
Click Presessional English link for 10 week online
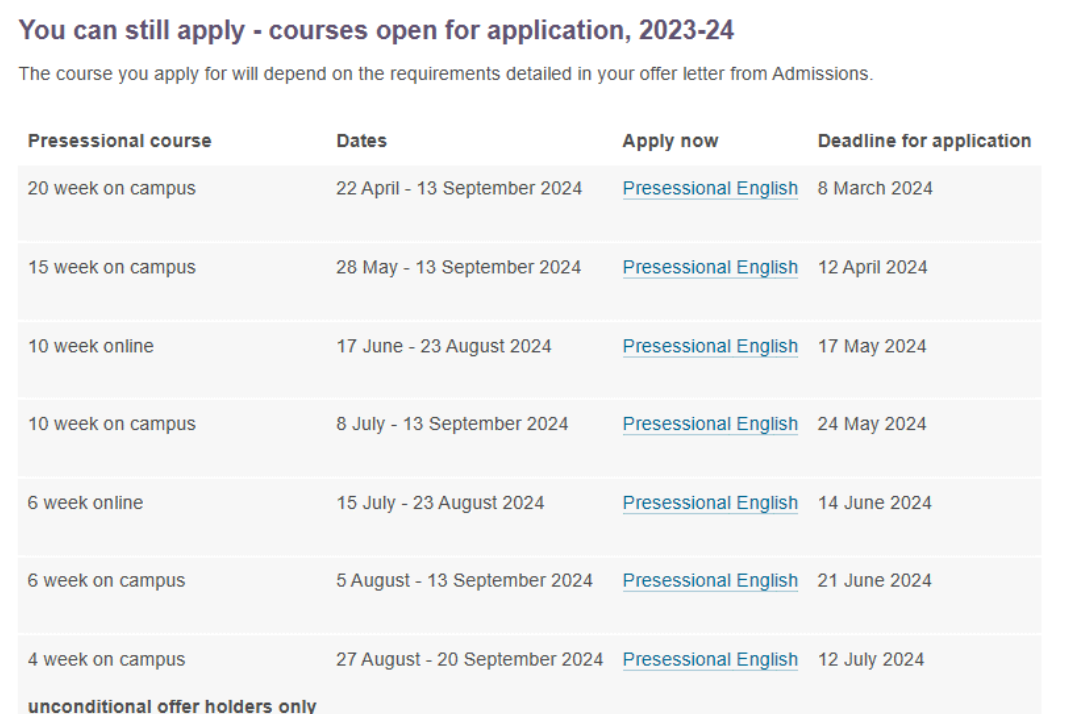click(710, 346)
